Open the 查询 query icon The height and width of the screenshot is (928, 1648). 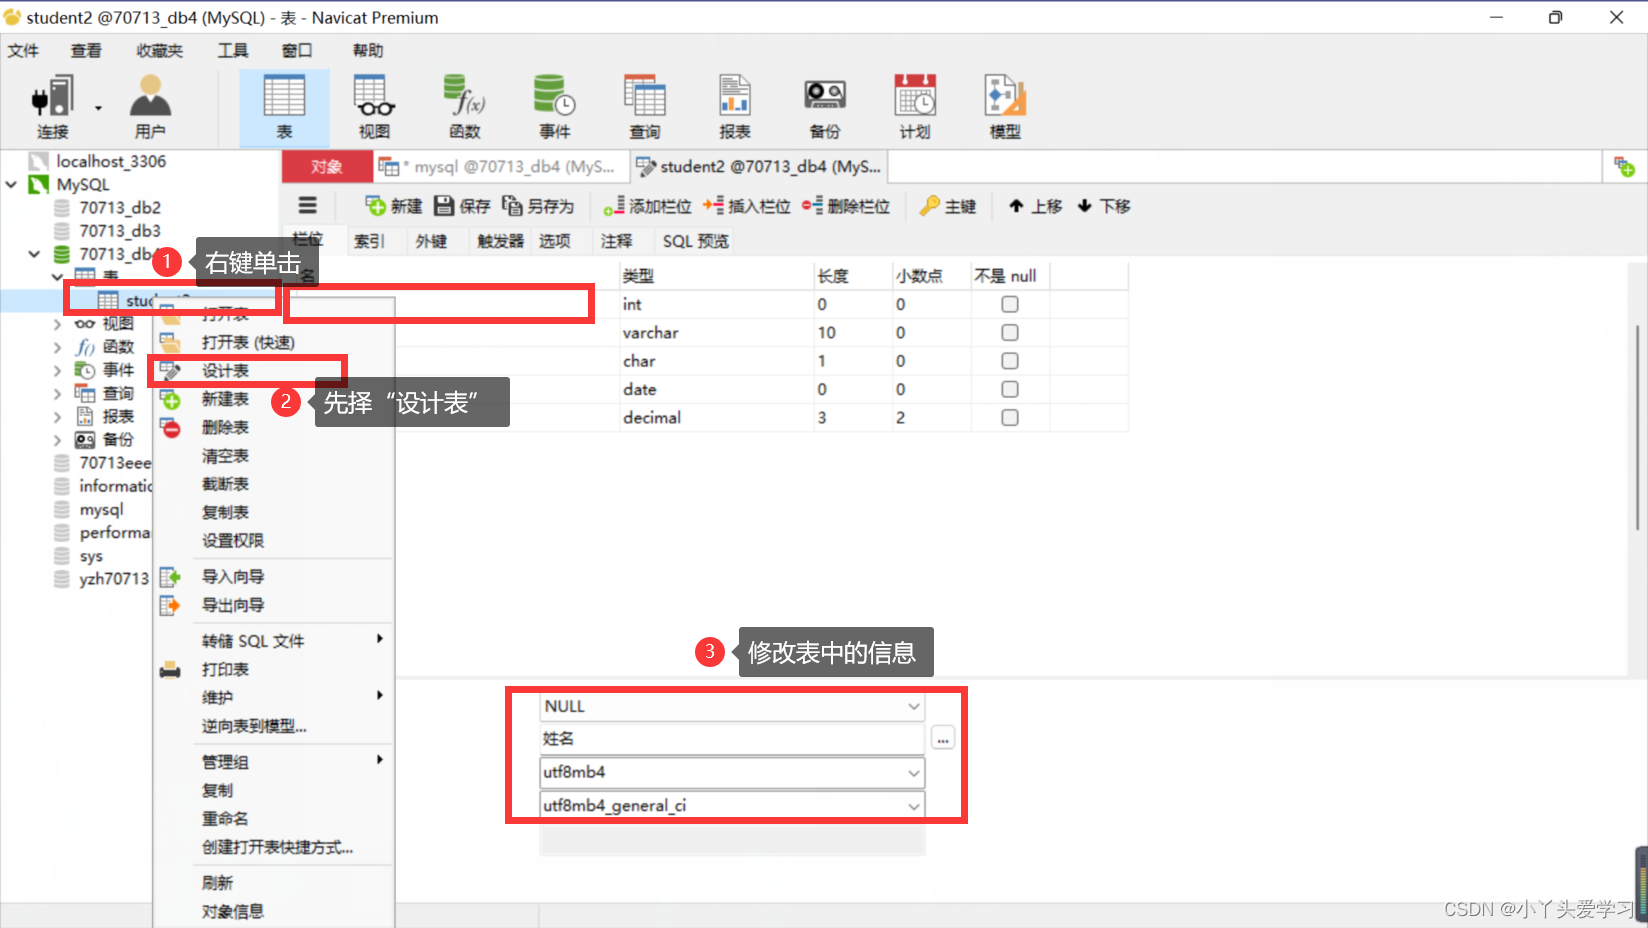[x=644, y=107]
